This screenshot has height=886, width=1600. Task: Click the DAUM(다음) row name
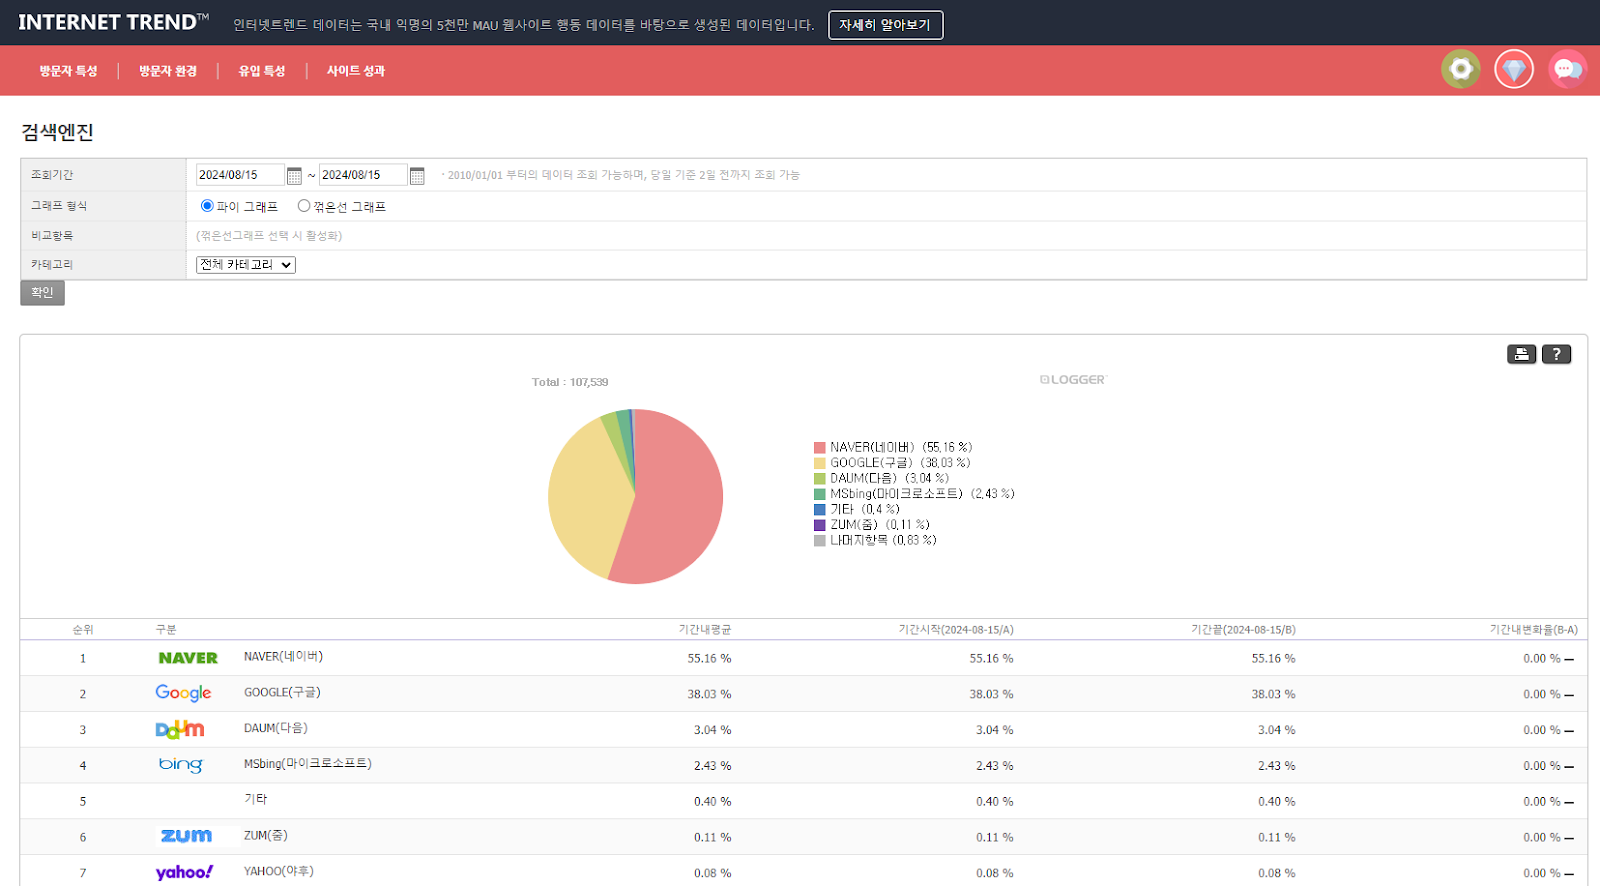[x=276, y=729]
